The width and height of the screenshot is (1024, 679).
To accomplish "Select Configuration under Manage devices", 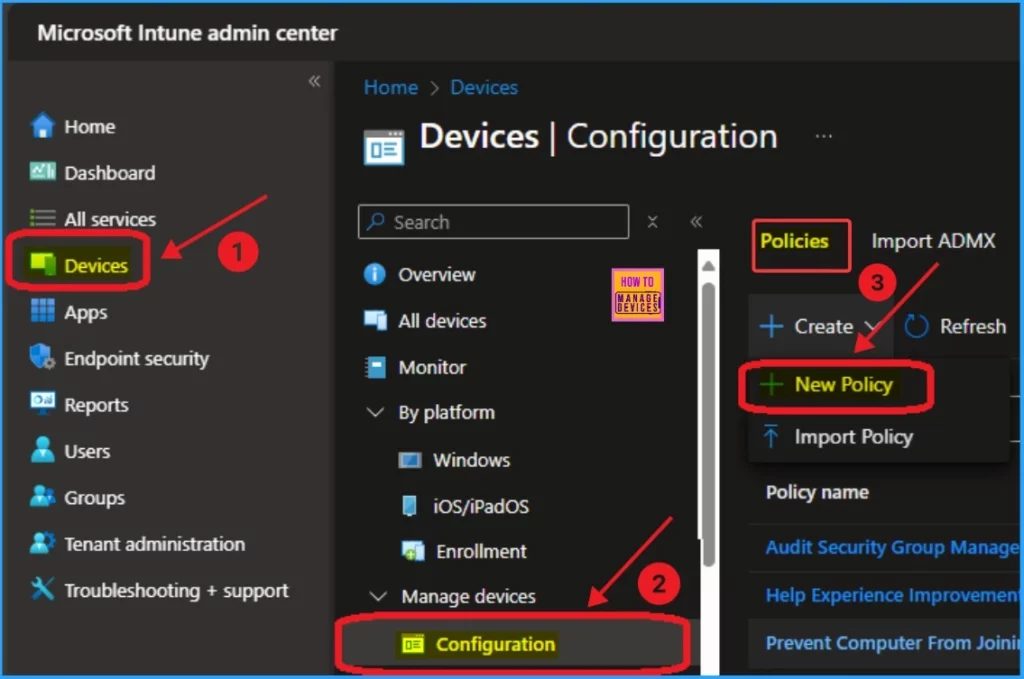I will click(495, 644).
